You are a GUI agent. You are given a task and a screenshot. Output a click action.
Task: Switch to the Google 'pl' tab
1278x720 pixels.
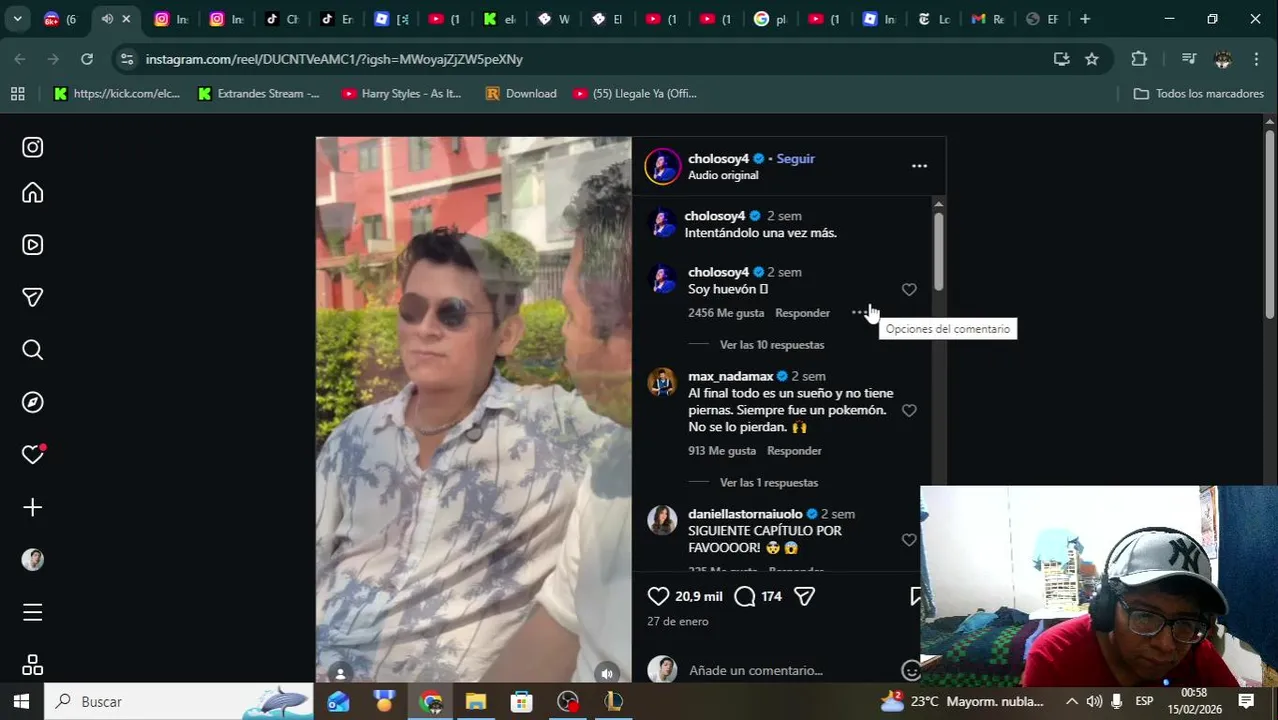pos(770,19)
